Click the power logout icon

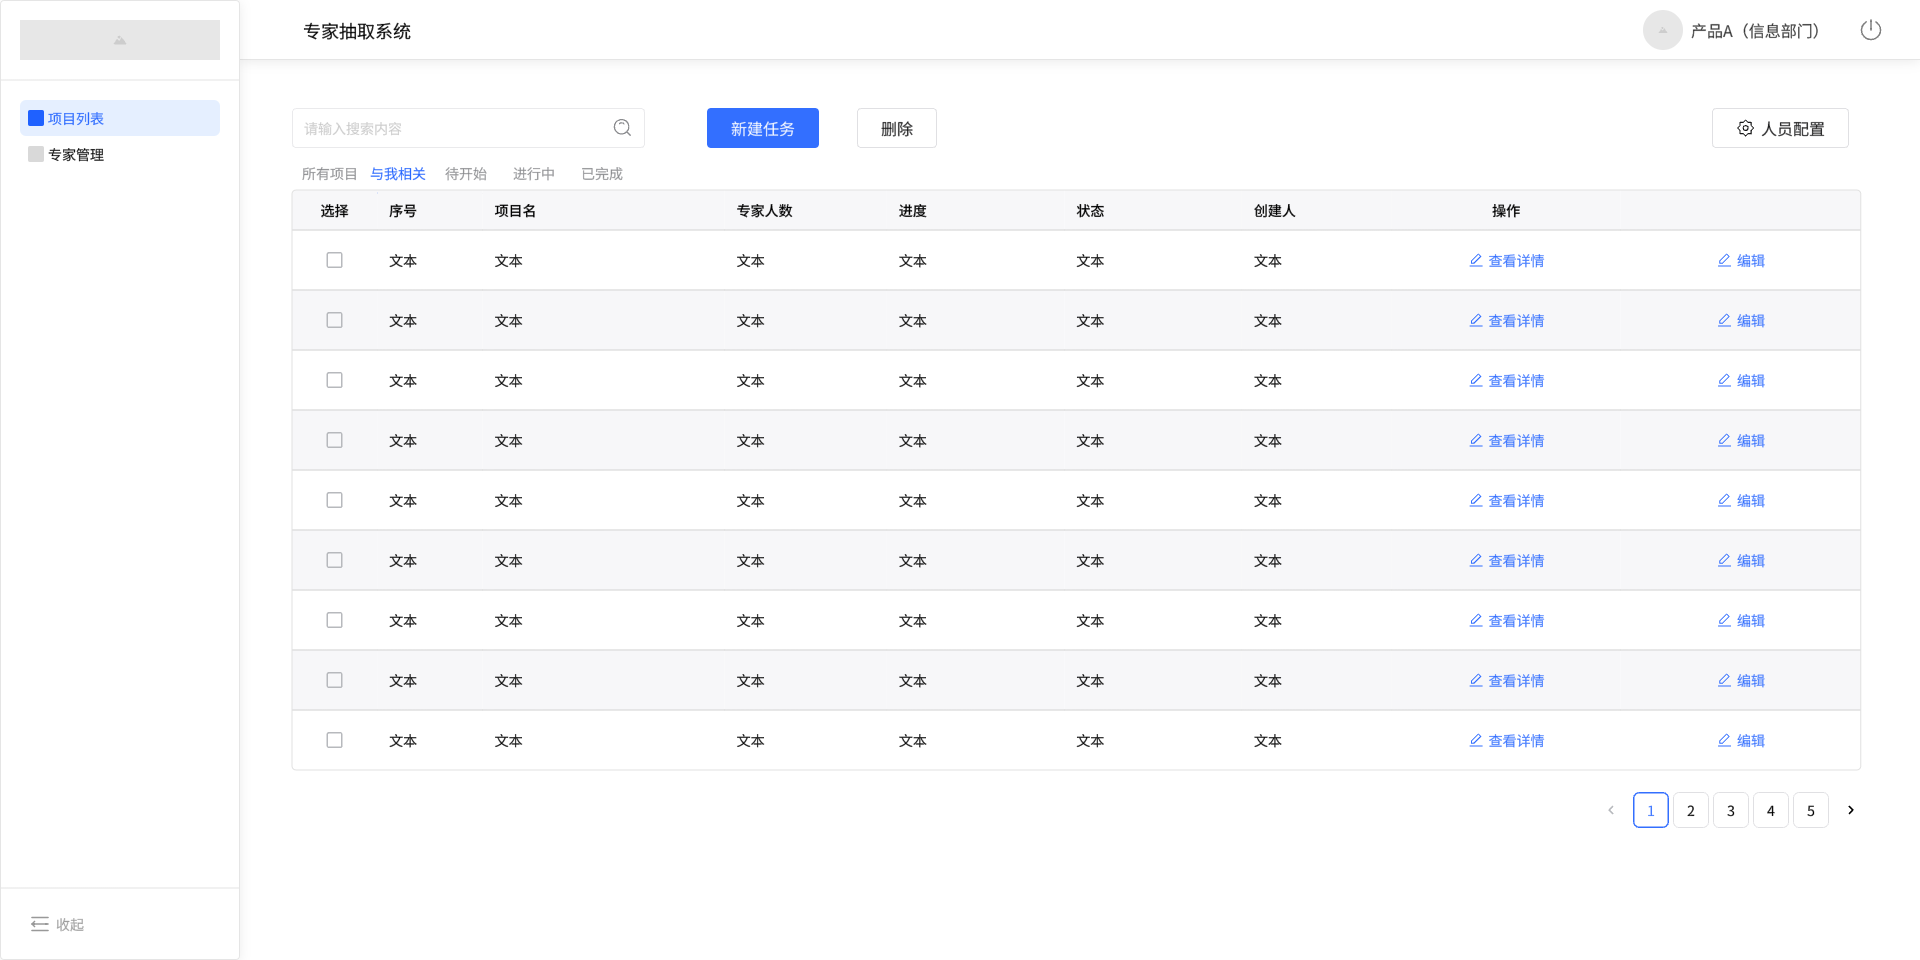point(1870,31)
